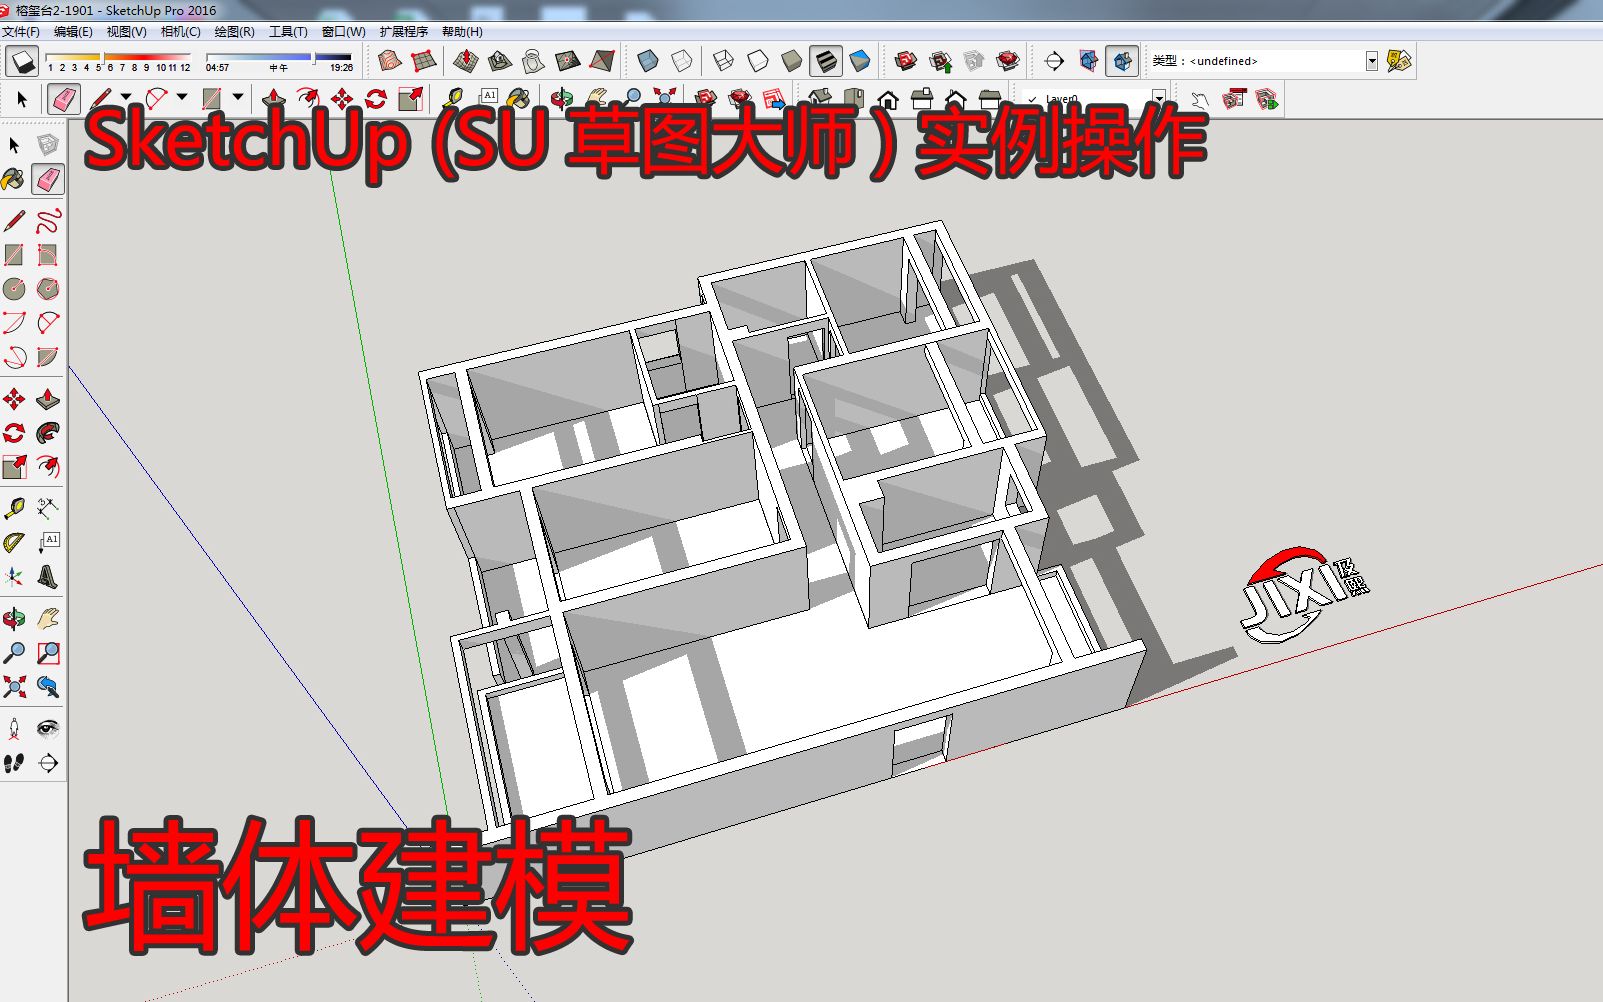
Task: Enable Monochrome style
Action: tap(859, 61)
